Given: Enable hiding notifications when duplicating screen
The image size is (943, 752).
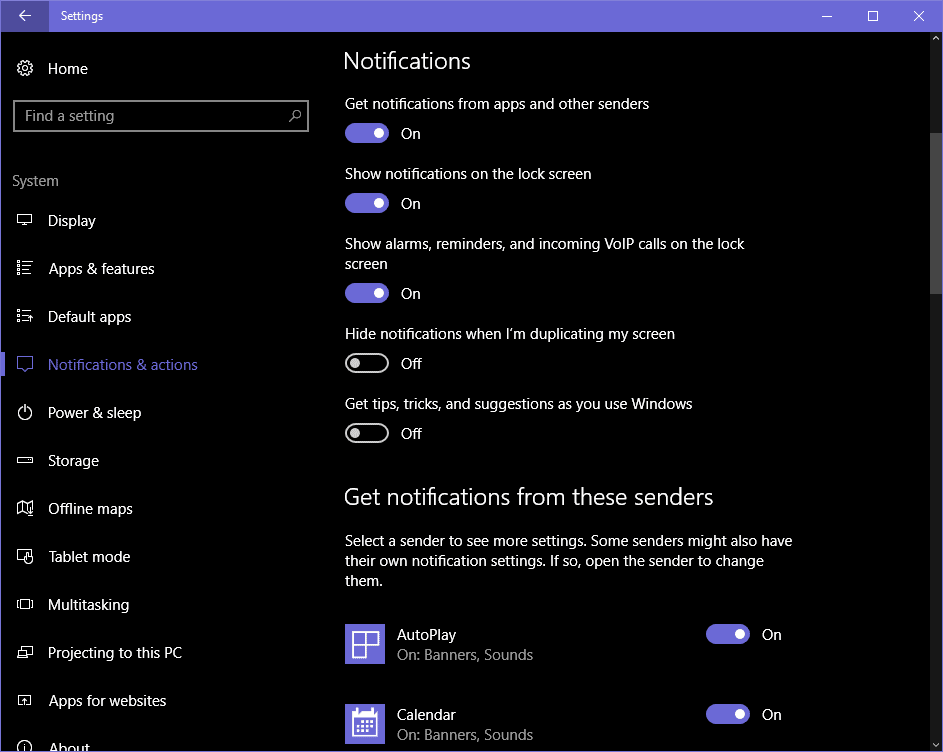Looking at the screenshot, I should coord(367,363).
